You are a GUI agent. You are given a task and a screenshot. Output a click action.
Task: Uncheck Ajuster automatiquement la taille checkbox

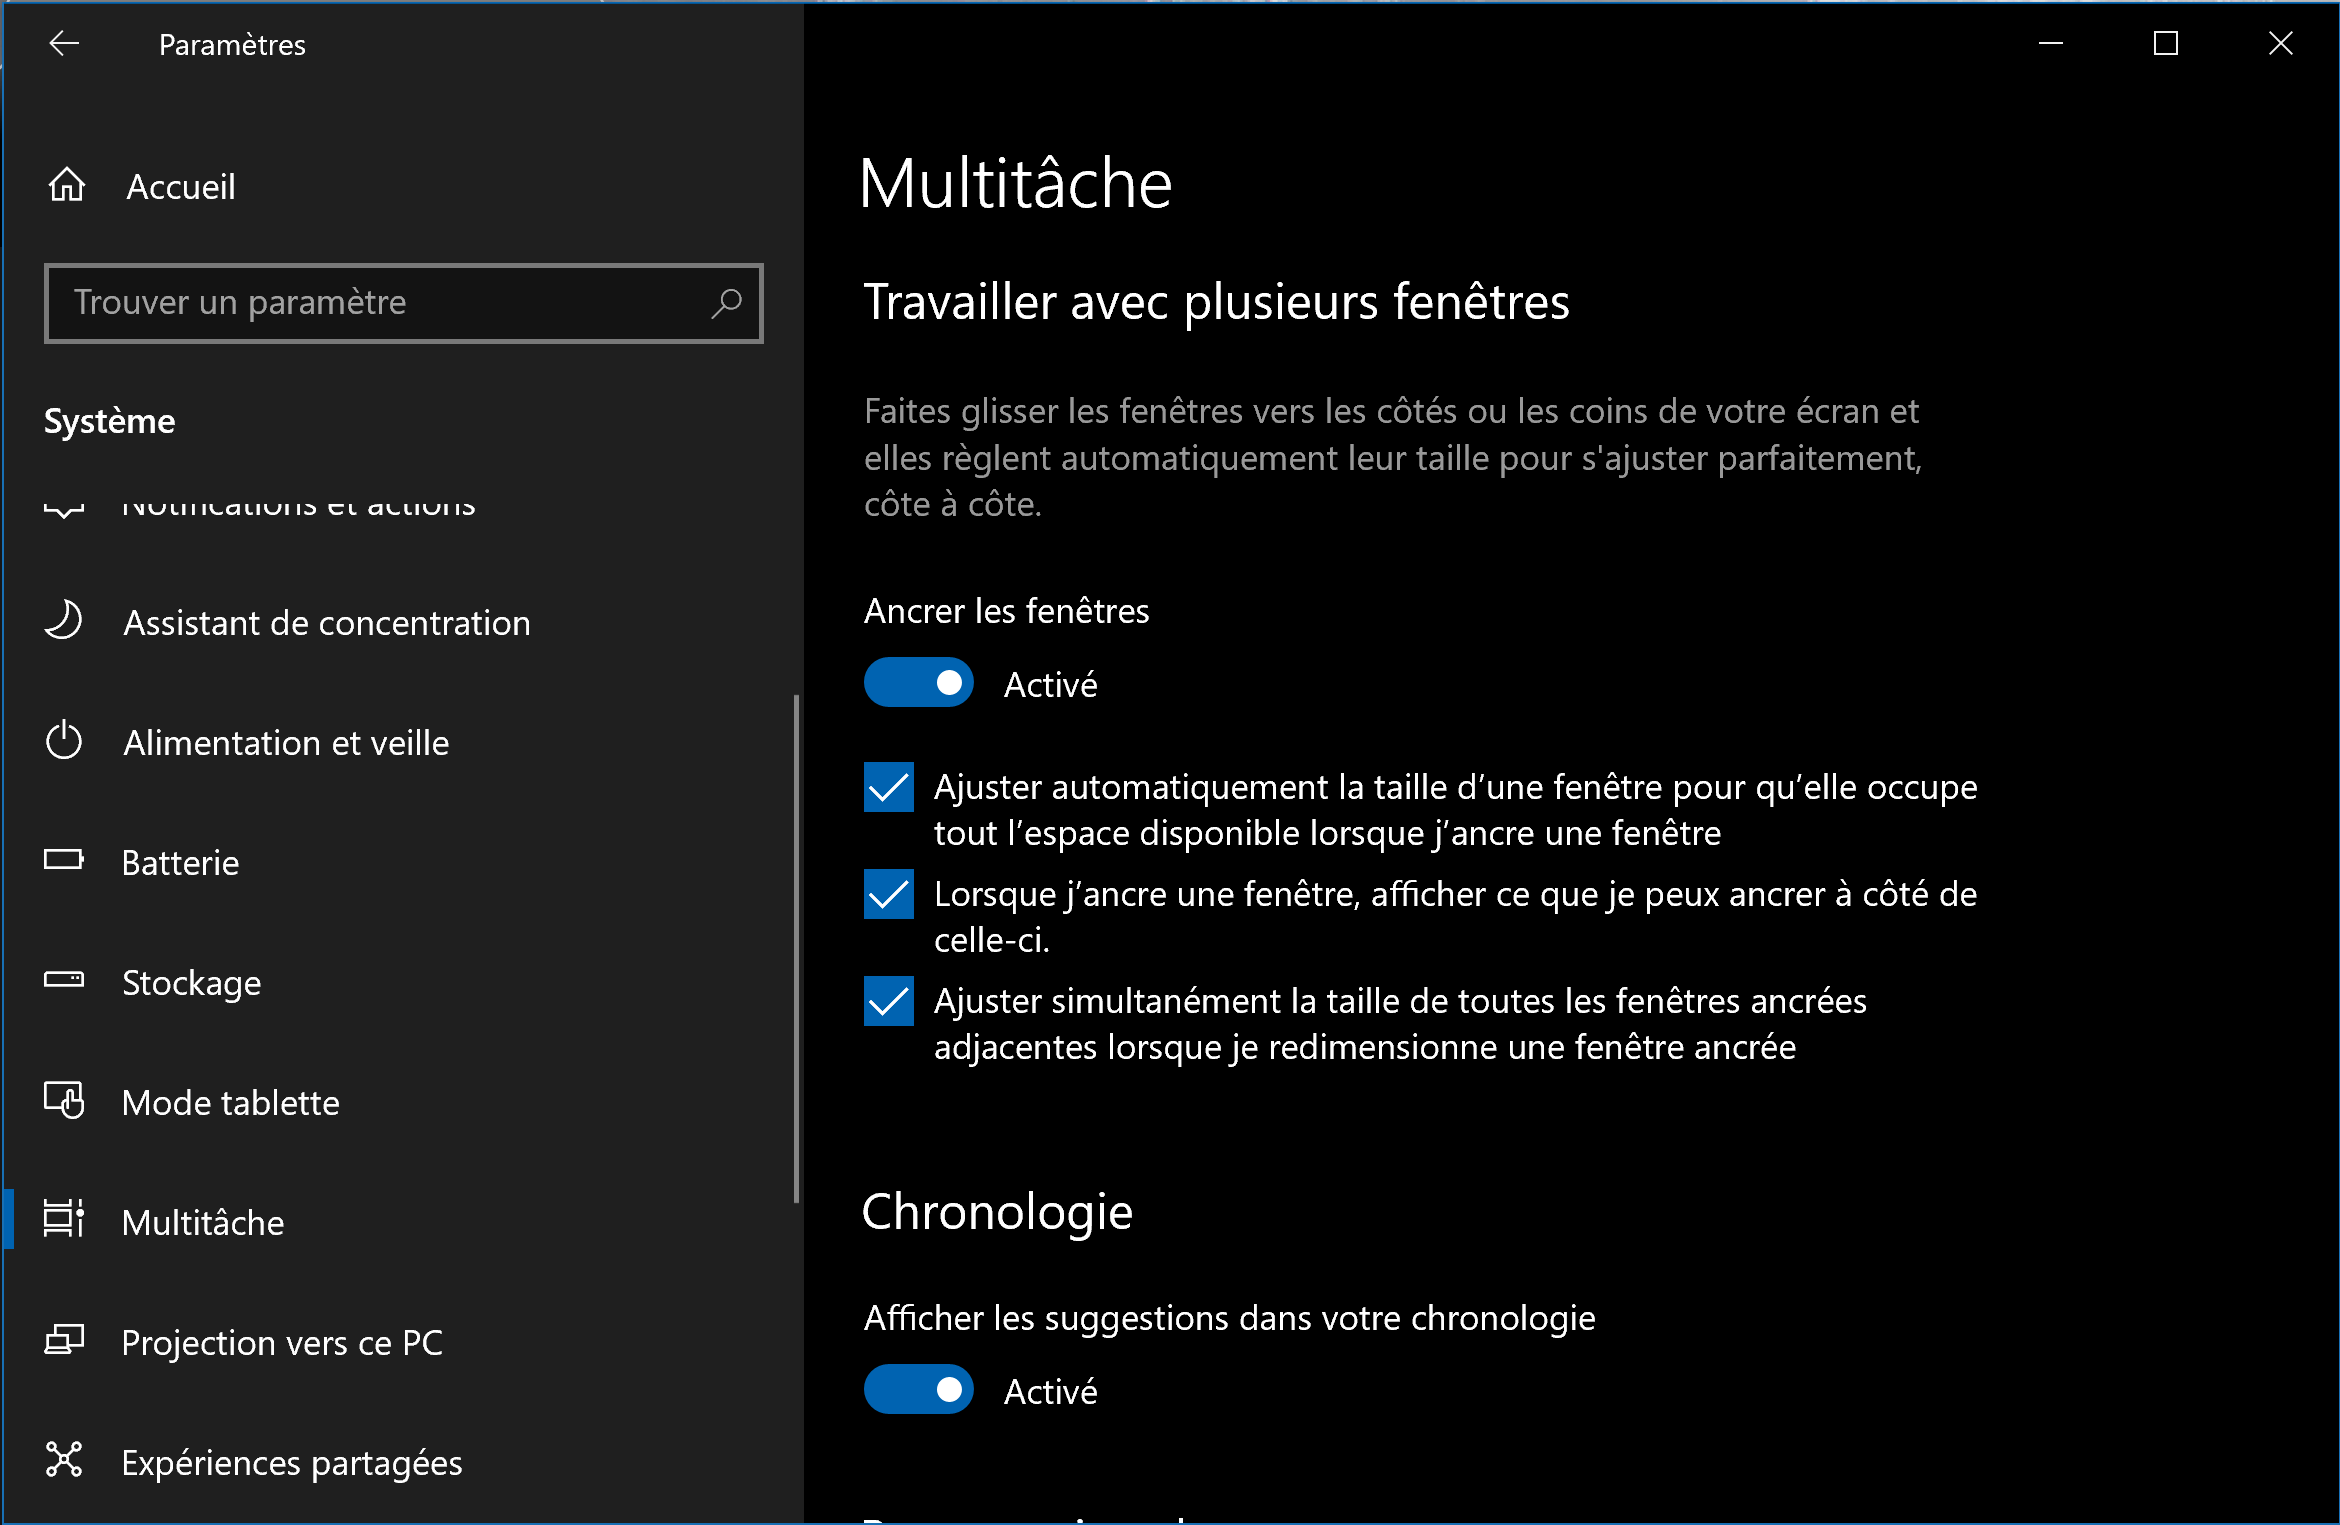[888, 788]
